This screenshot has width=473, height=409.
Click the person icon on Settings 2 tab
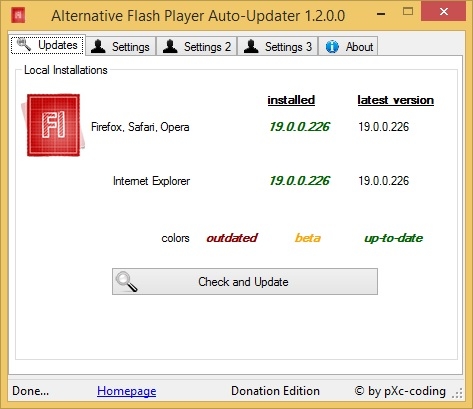tap(170, 46)
